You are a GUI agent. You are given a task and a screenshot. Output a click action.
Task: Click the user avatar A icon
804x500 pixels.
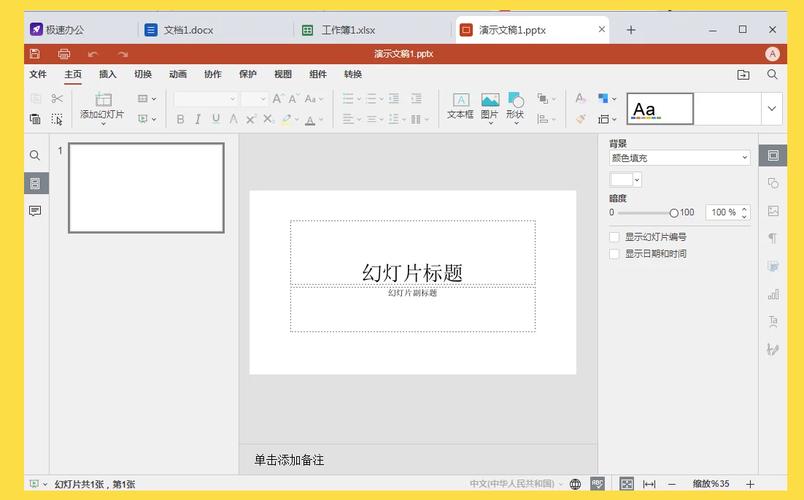point(772,54)
